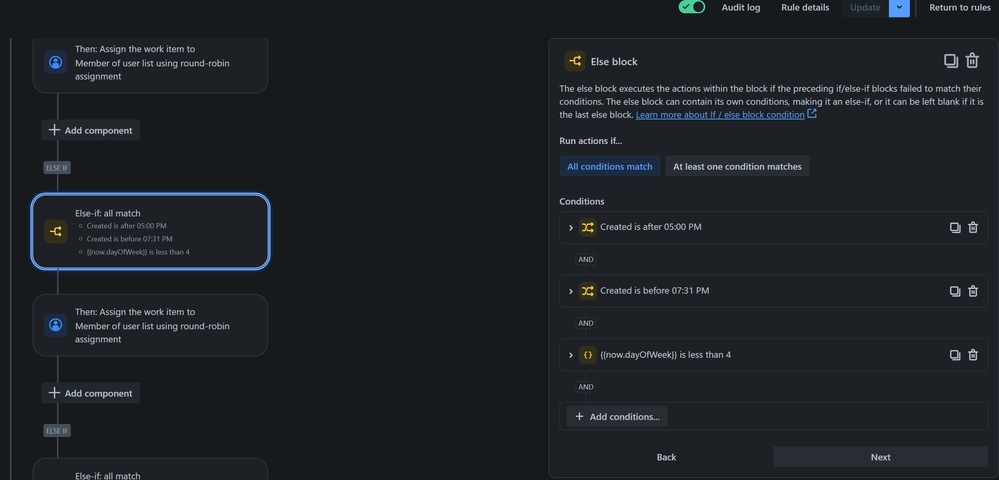
Task: Expand the 'Created is before 07:31 PM' condition
Action: point(571,291)
